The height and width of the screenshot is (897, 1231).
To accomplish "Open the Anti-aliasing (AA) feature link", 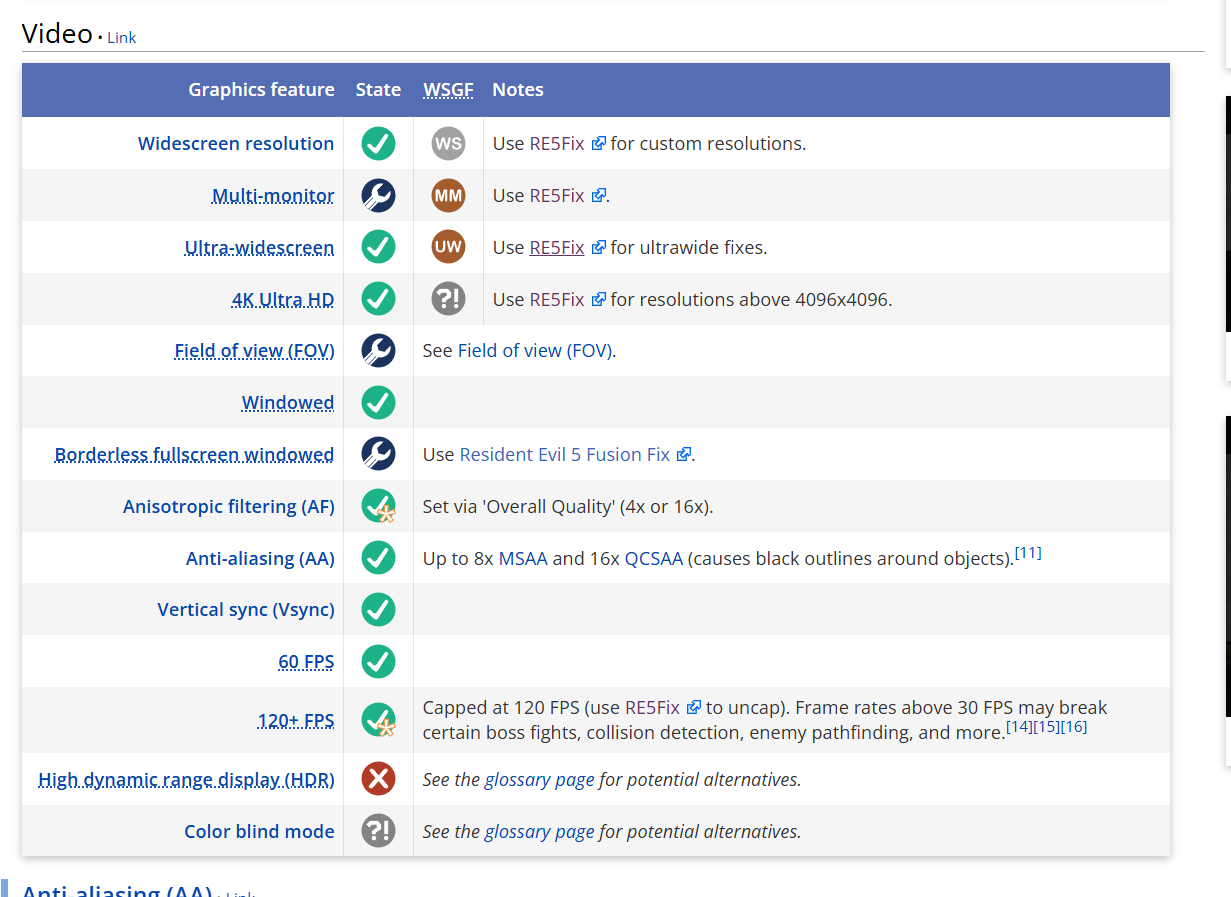I will (260, 558).
